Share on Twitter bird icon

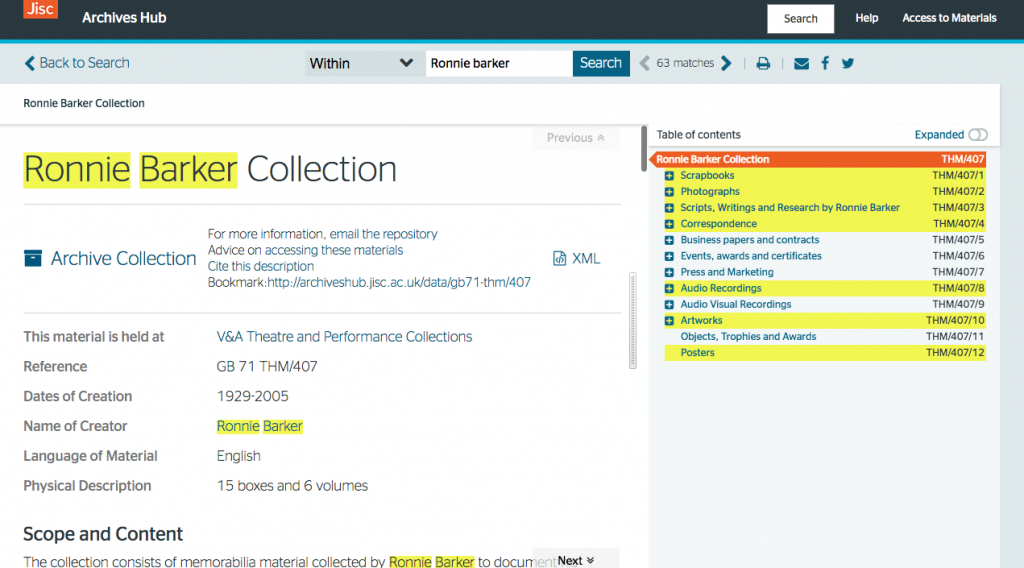click(848, 63)
